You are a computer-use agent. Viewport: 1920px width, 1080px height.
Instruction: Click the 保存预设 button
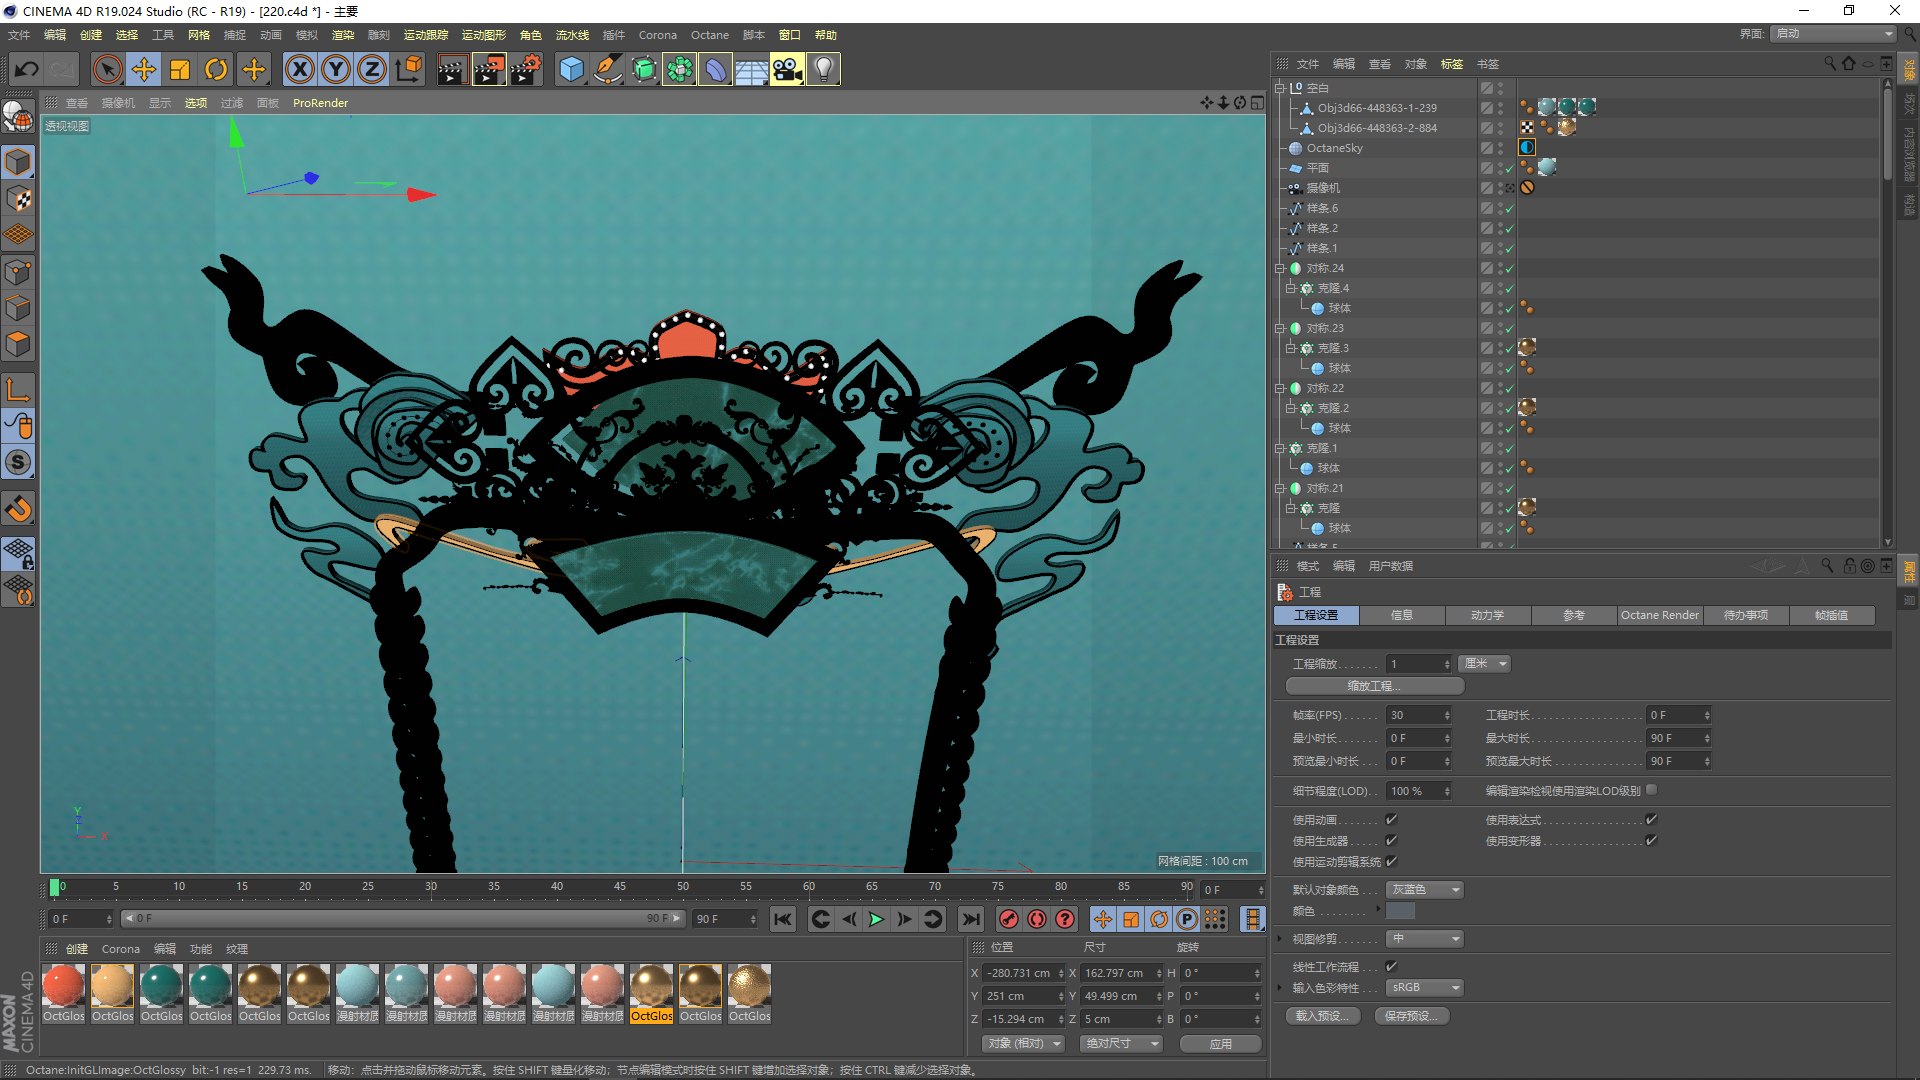click(x=1411, y=1016)
